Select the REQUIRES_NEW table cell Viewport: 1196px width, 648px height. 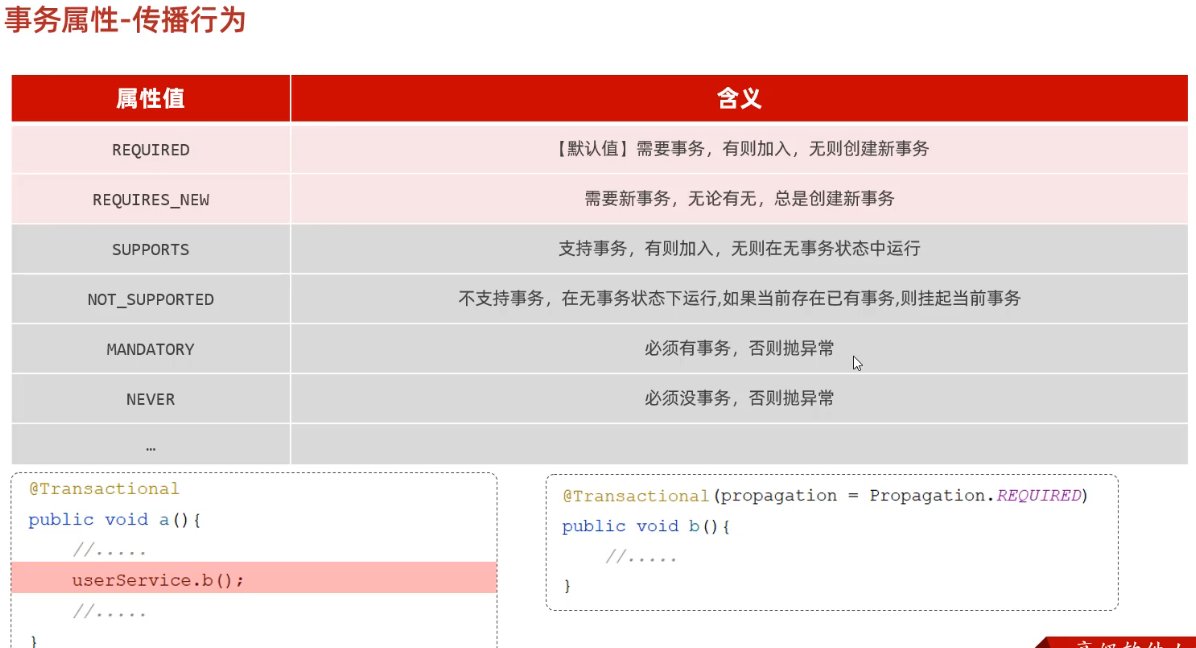click(x=150, y=200)
